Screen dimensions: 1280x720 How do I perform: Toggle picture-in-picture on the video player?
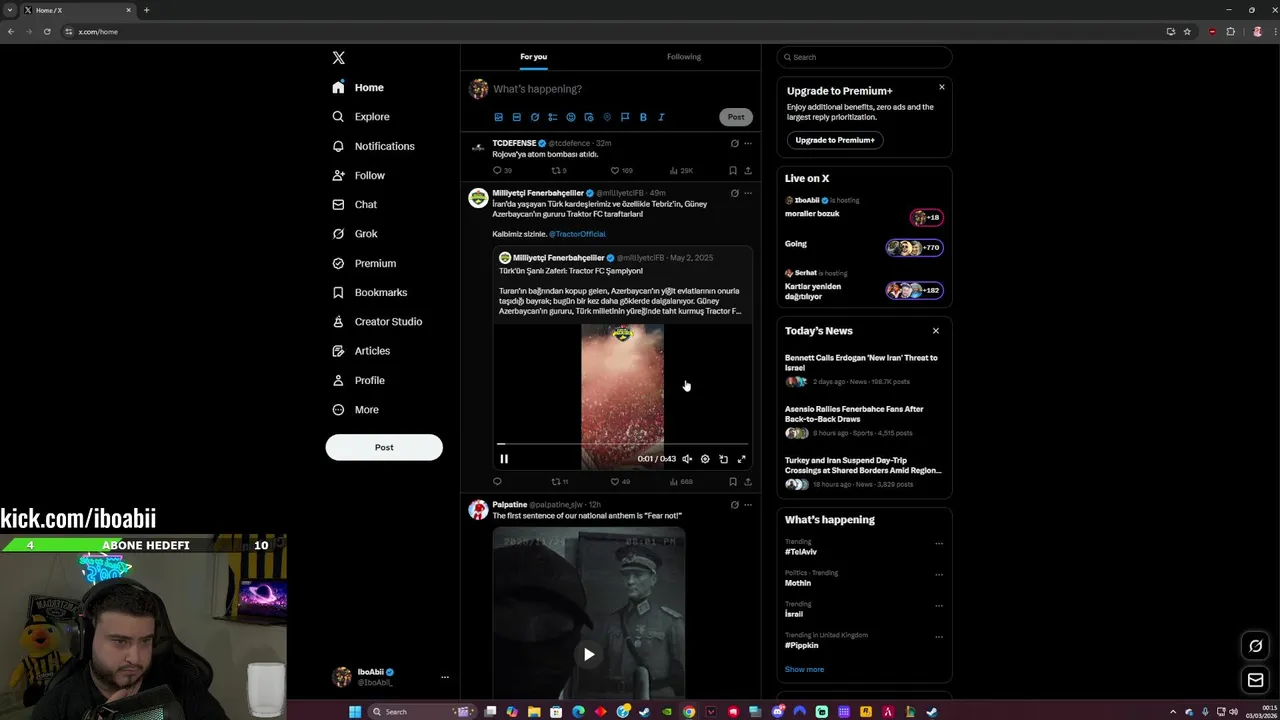pos(724,459)
